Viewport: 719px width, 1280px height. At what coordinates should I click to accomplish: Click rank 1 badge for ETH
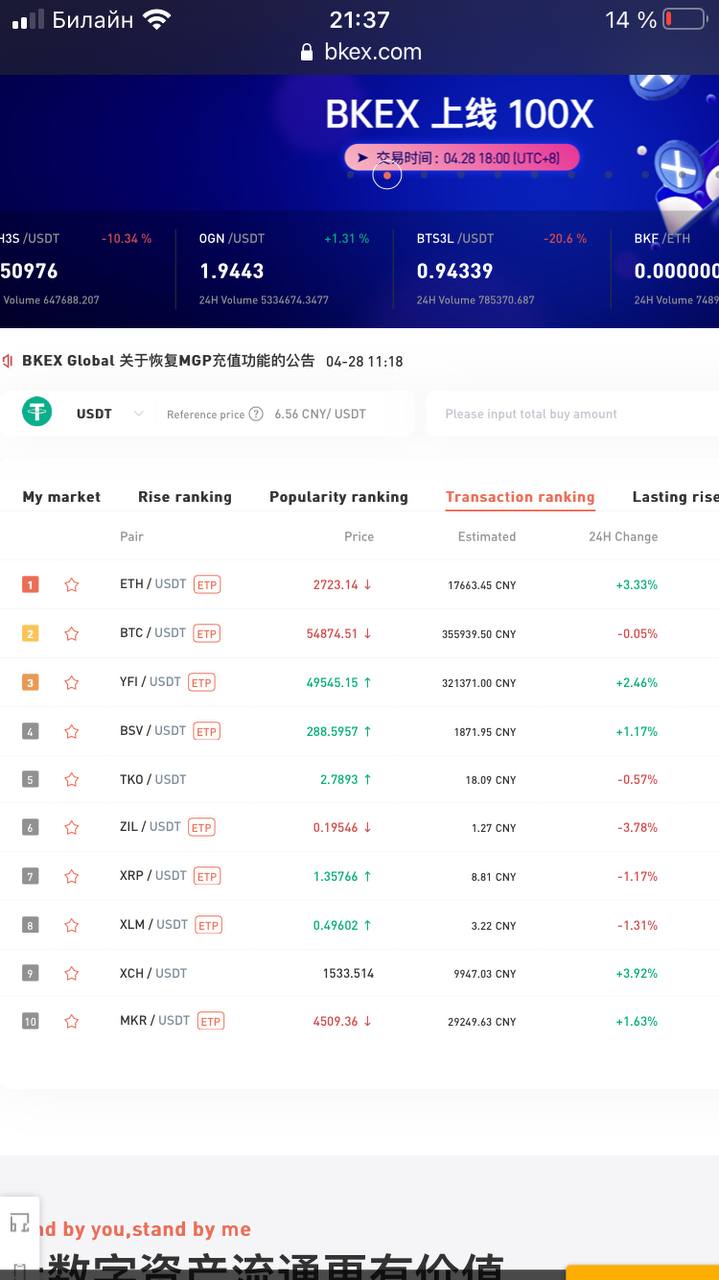click(31, 585)
